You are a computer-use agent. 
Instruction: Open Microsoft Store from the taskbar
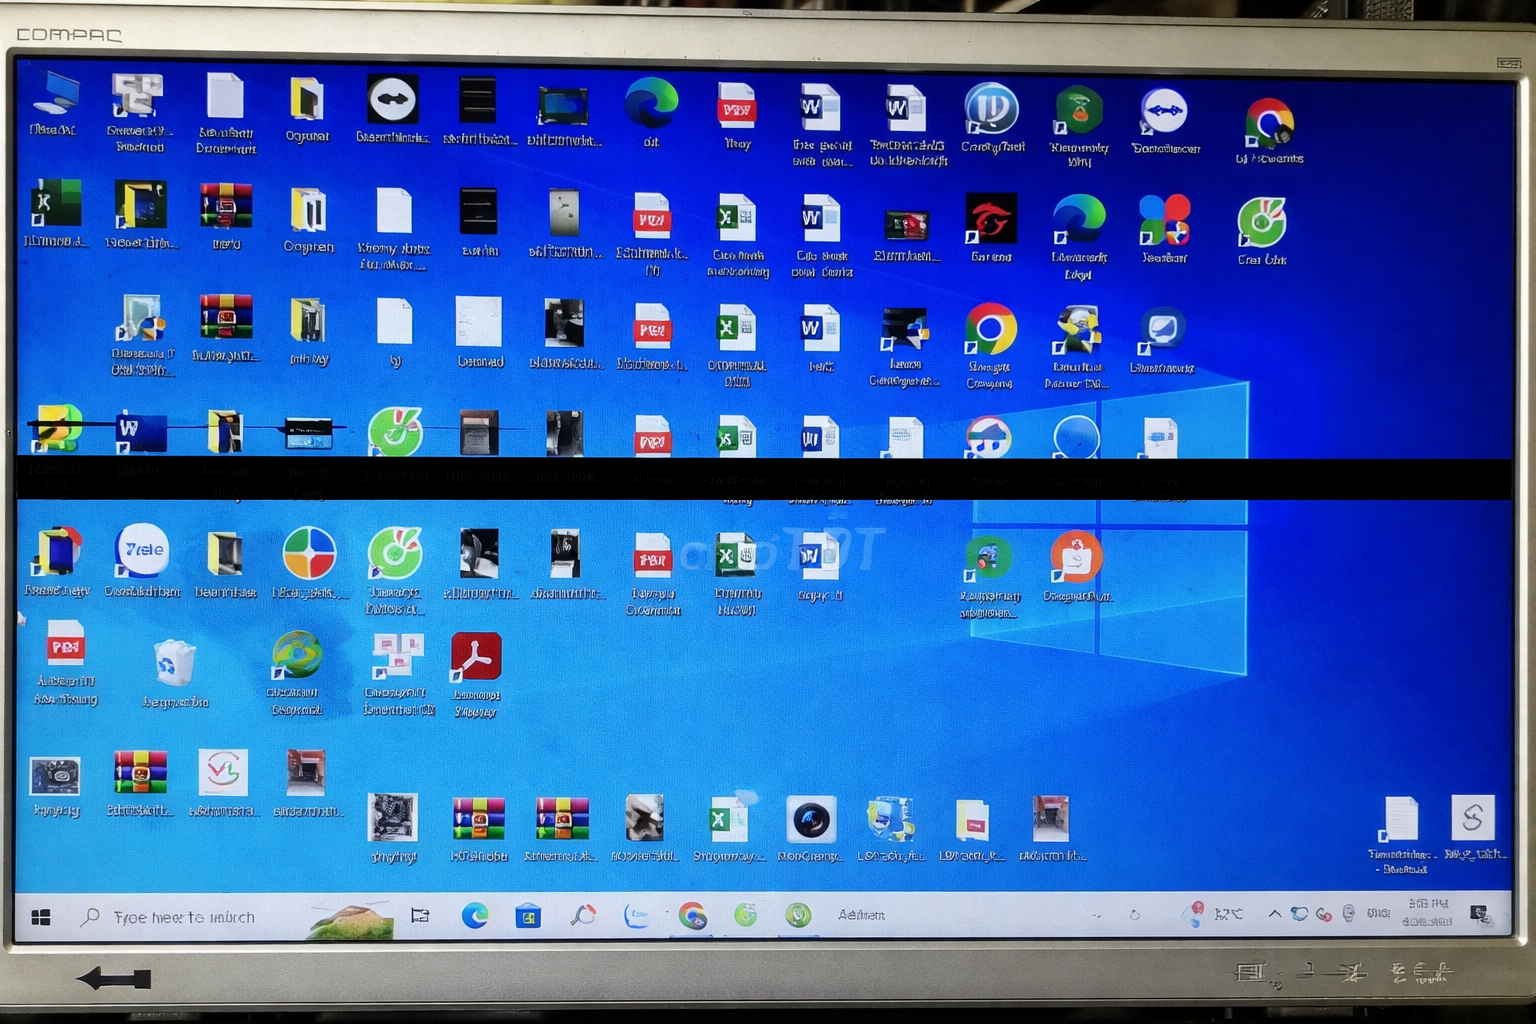(528, 916)
